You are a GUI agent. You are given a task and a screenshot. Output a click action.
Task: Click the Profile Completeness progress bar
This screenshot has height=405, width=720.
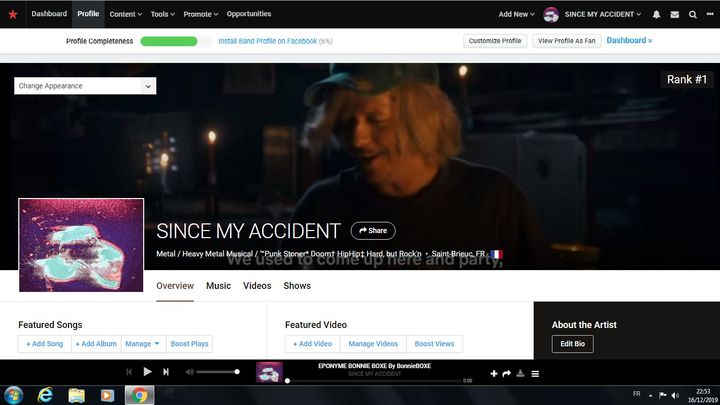176,41
